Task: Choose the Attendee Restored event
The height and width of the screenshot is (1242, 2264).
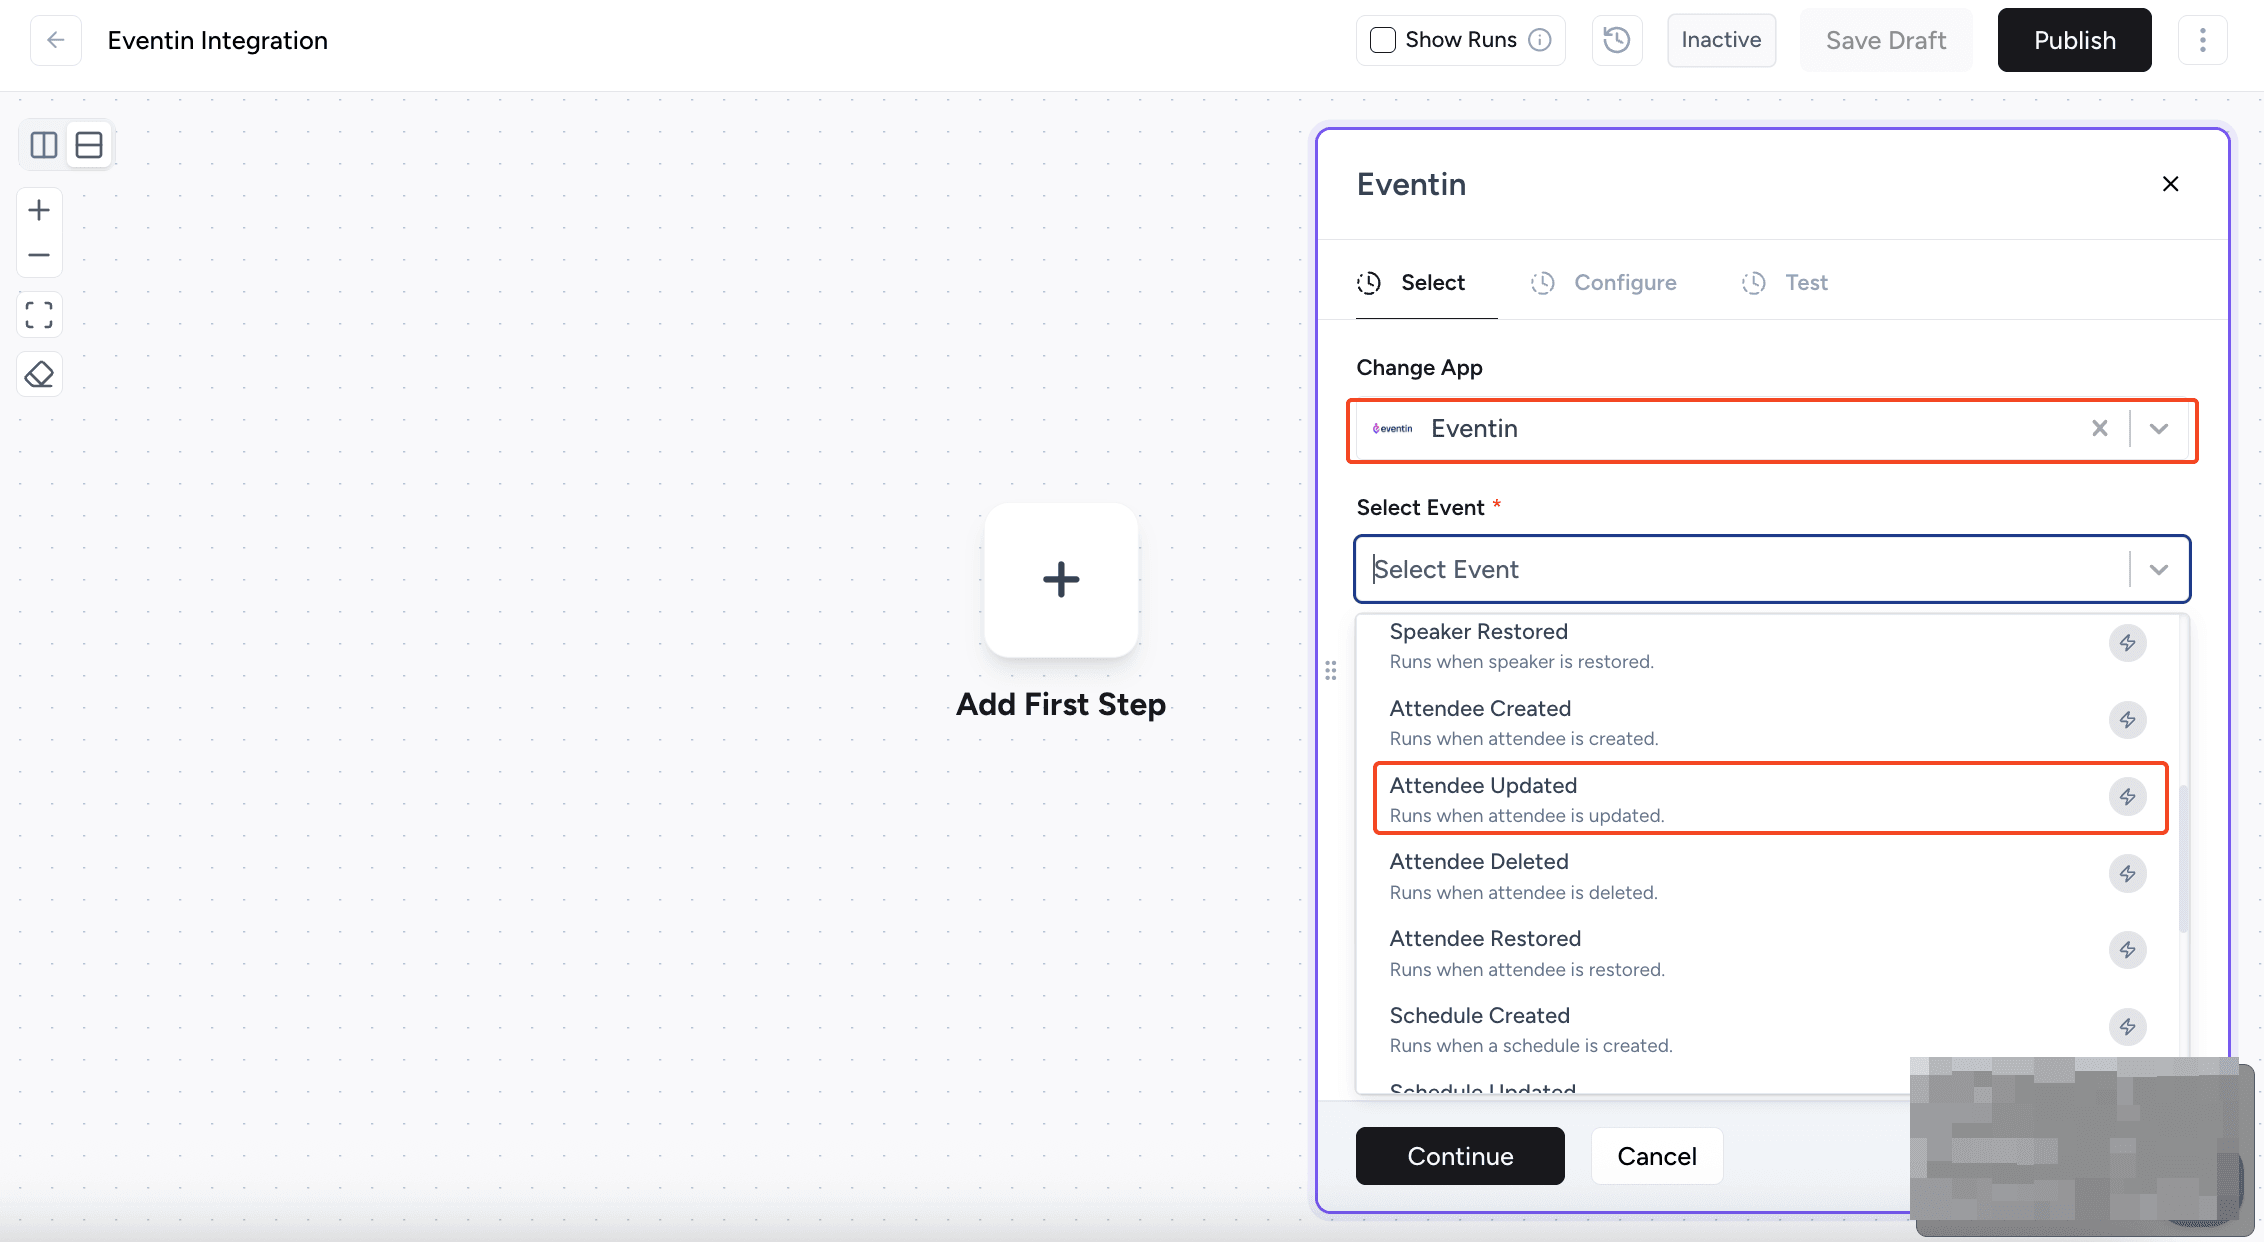Action: click(1771, 953)
